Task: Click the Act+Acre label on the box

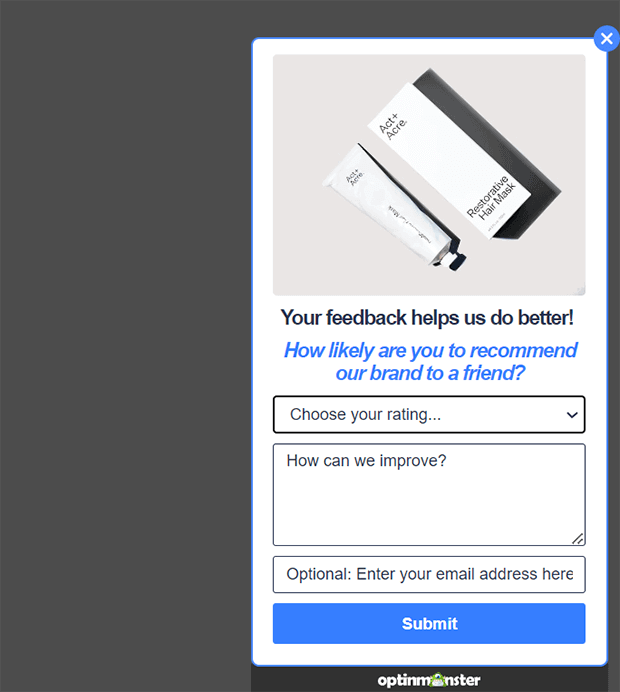Action: (x=393, y=127)
